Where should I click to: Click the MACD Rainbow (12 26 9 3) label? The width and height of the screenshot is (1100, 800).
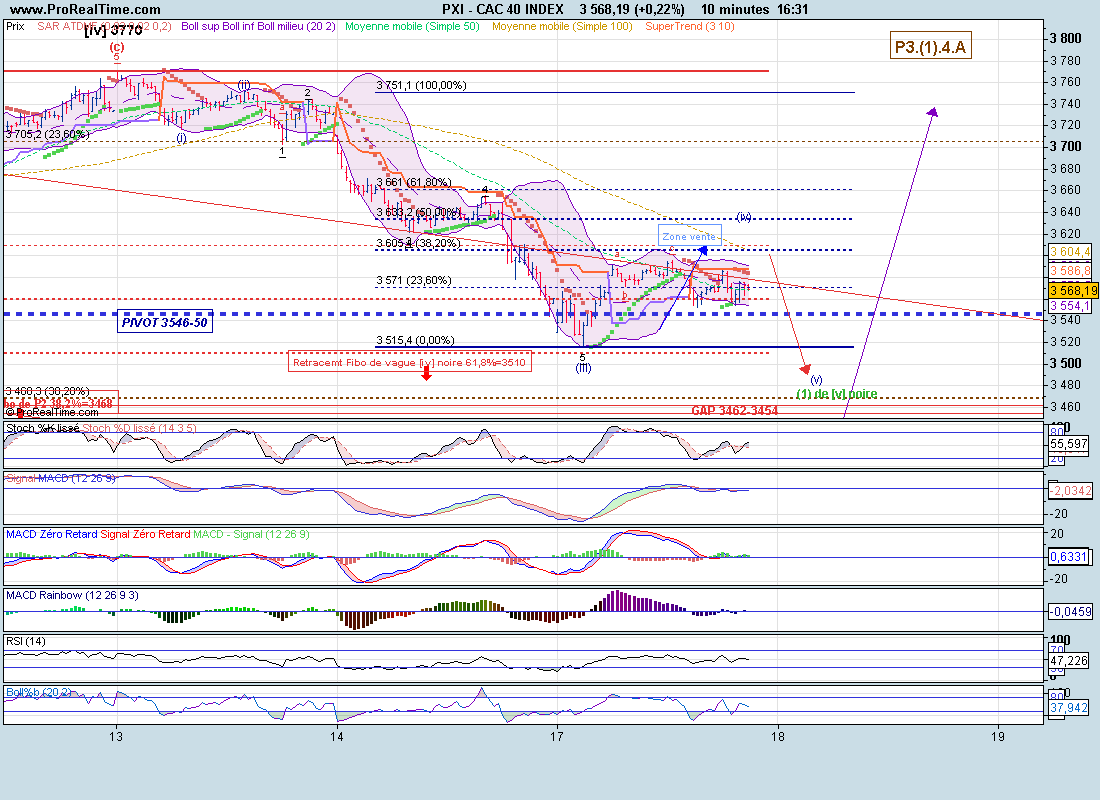click(72, 596)
